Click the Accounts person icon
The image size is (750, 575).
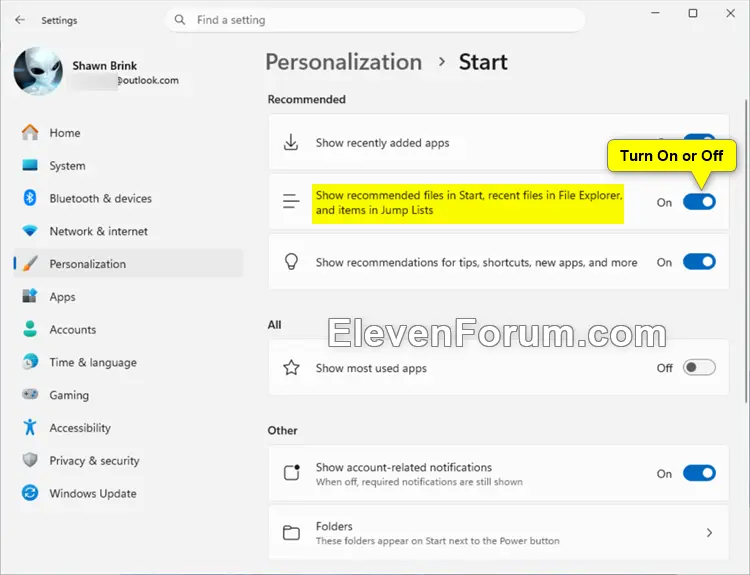[30, 329]
